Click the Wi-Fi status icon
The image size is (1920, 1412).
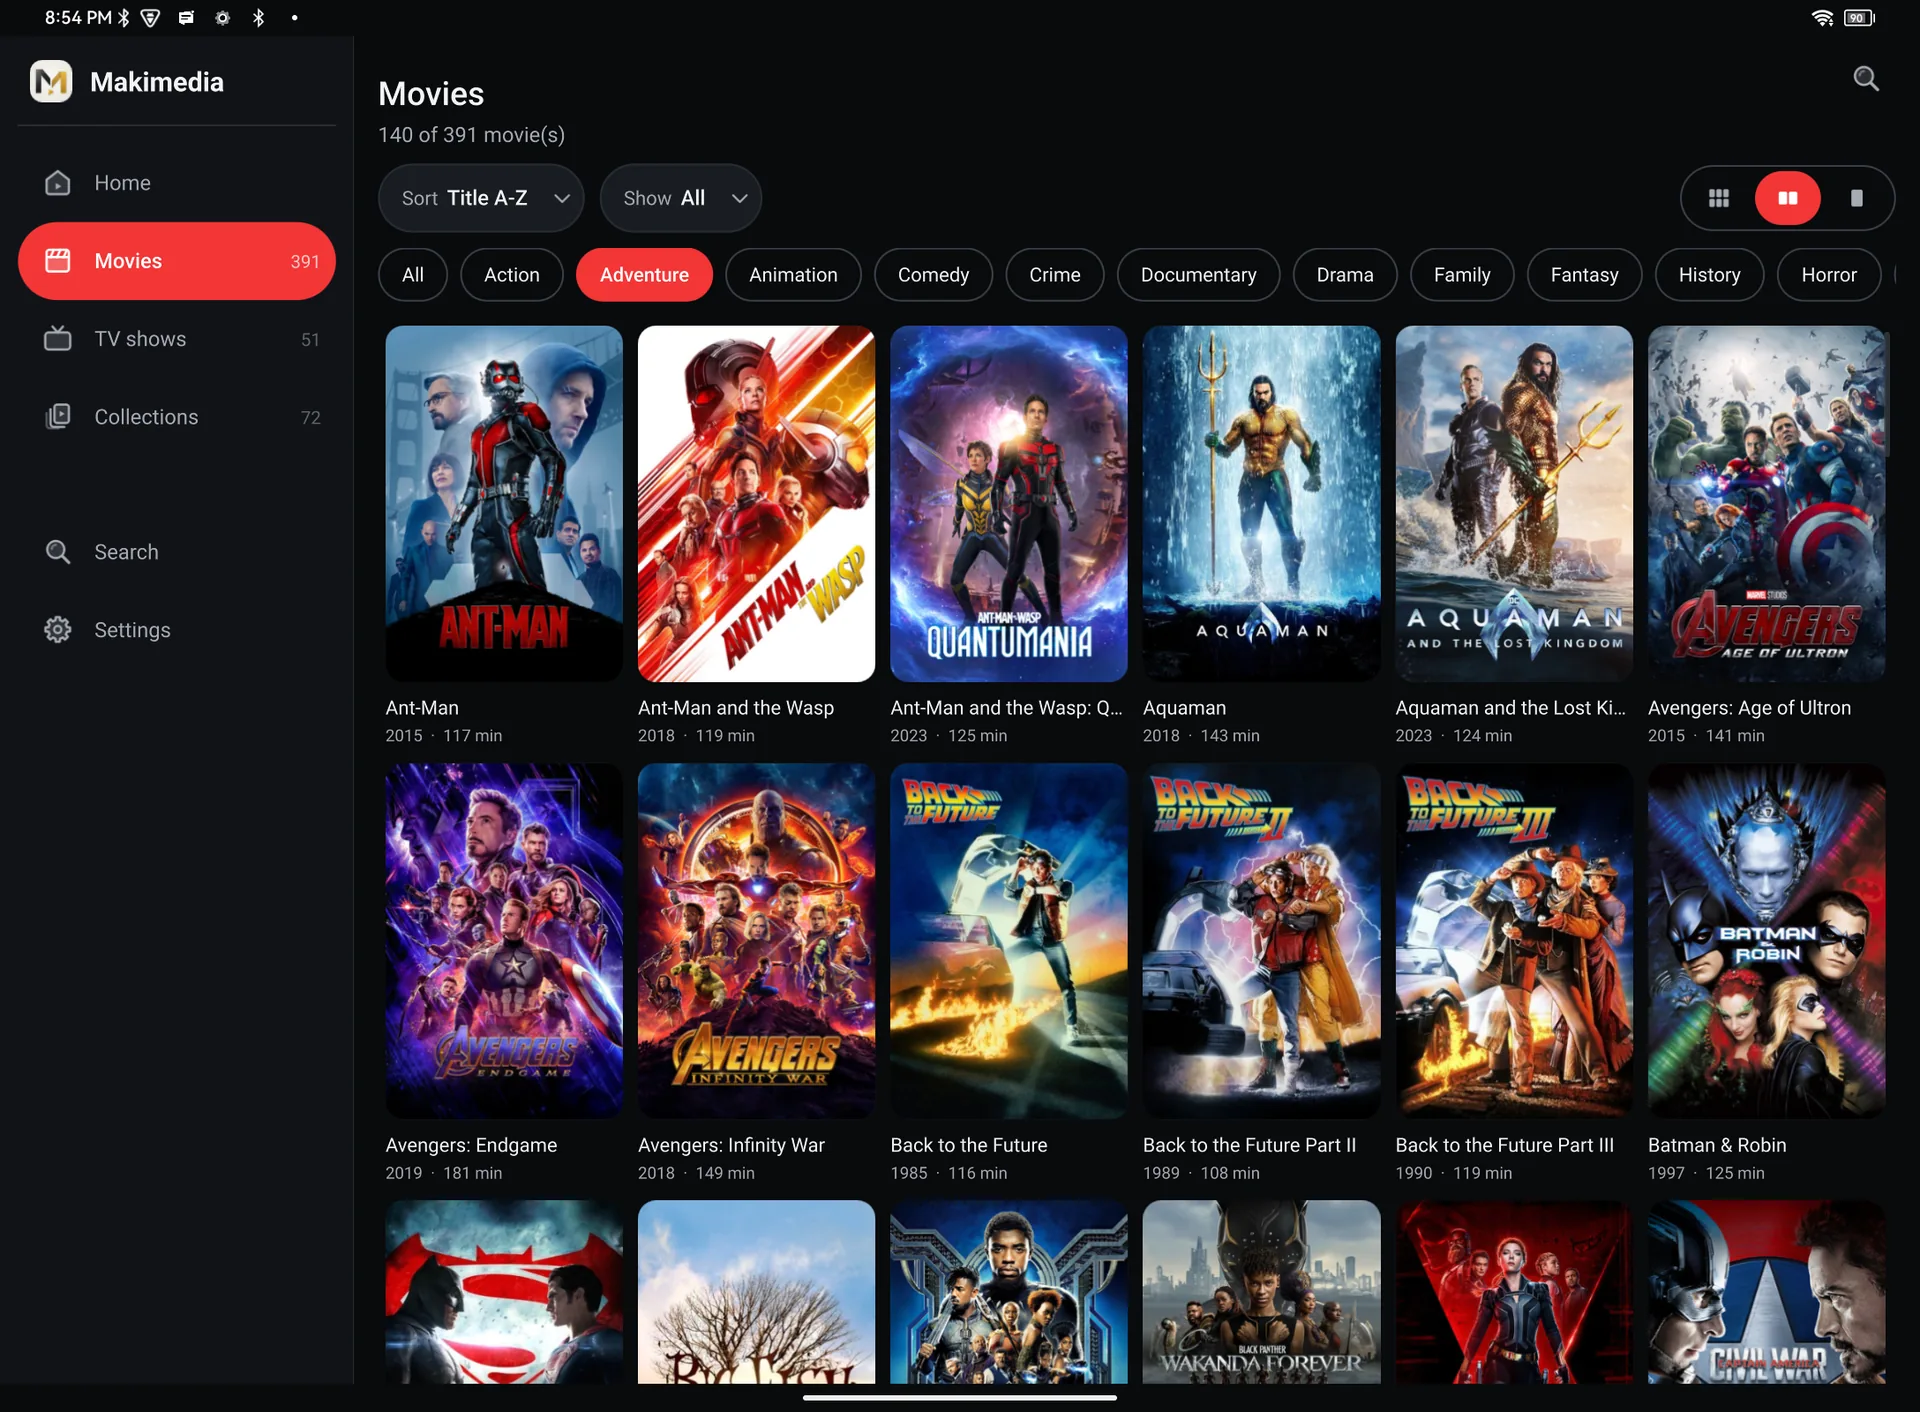[1822, 18]
